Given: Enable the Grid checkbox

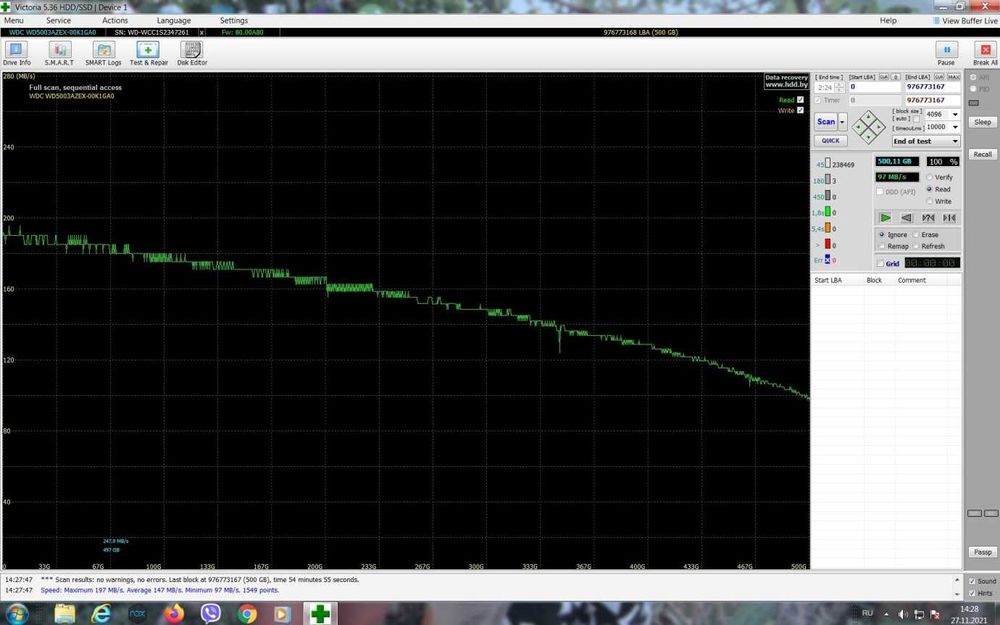Looking at the screenshot, I should click(x=881, y=263).
